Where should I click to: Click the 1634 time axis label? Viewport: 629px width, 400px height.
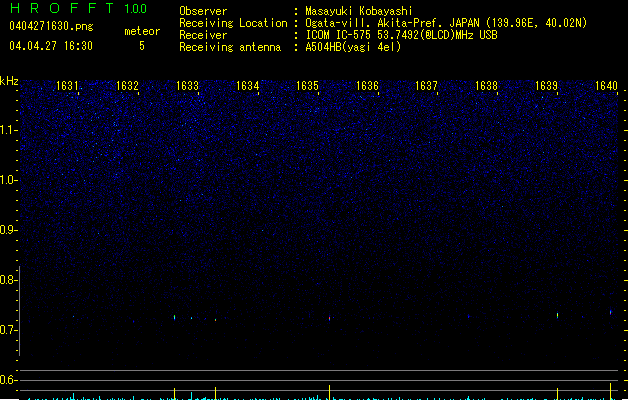click(x=248, y=86)
